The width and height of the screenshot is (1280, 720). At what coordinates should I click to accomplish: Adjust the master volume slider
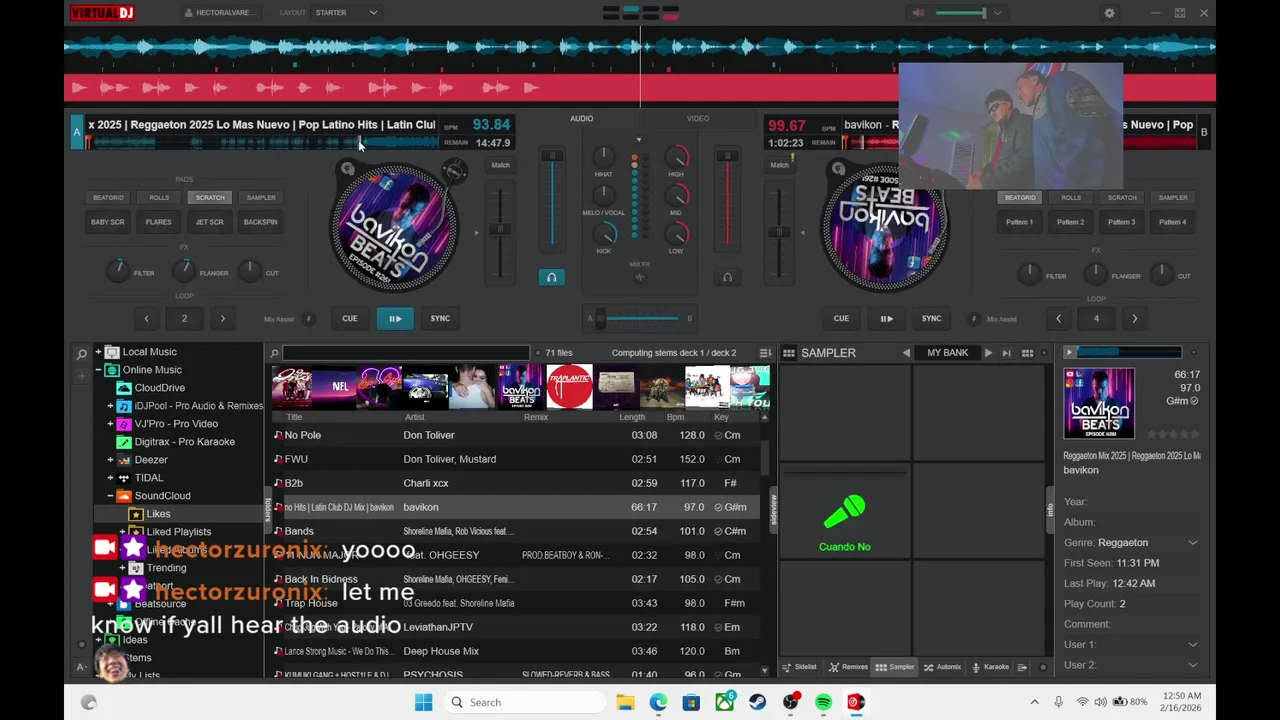(961, 13)
